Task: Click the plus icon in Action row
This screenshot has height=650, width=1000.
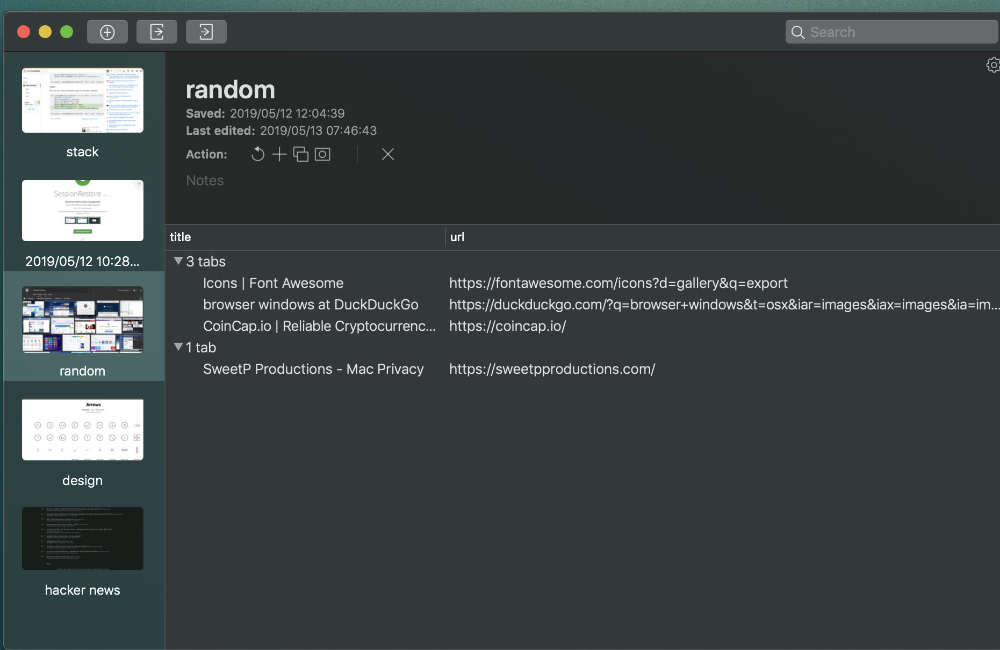Action: pos(279,154)
